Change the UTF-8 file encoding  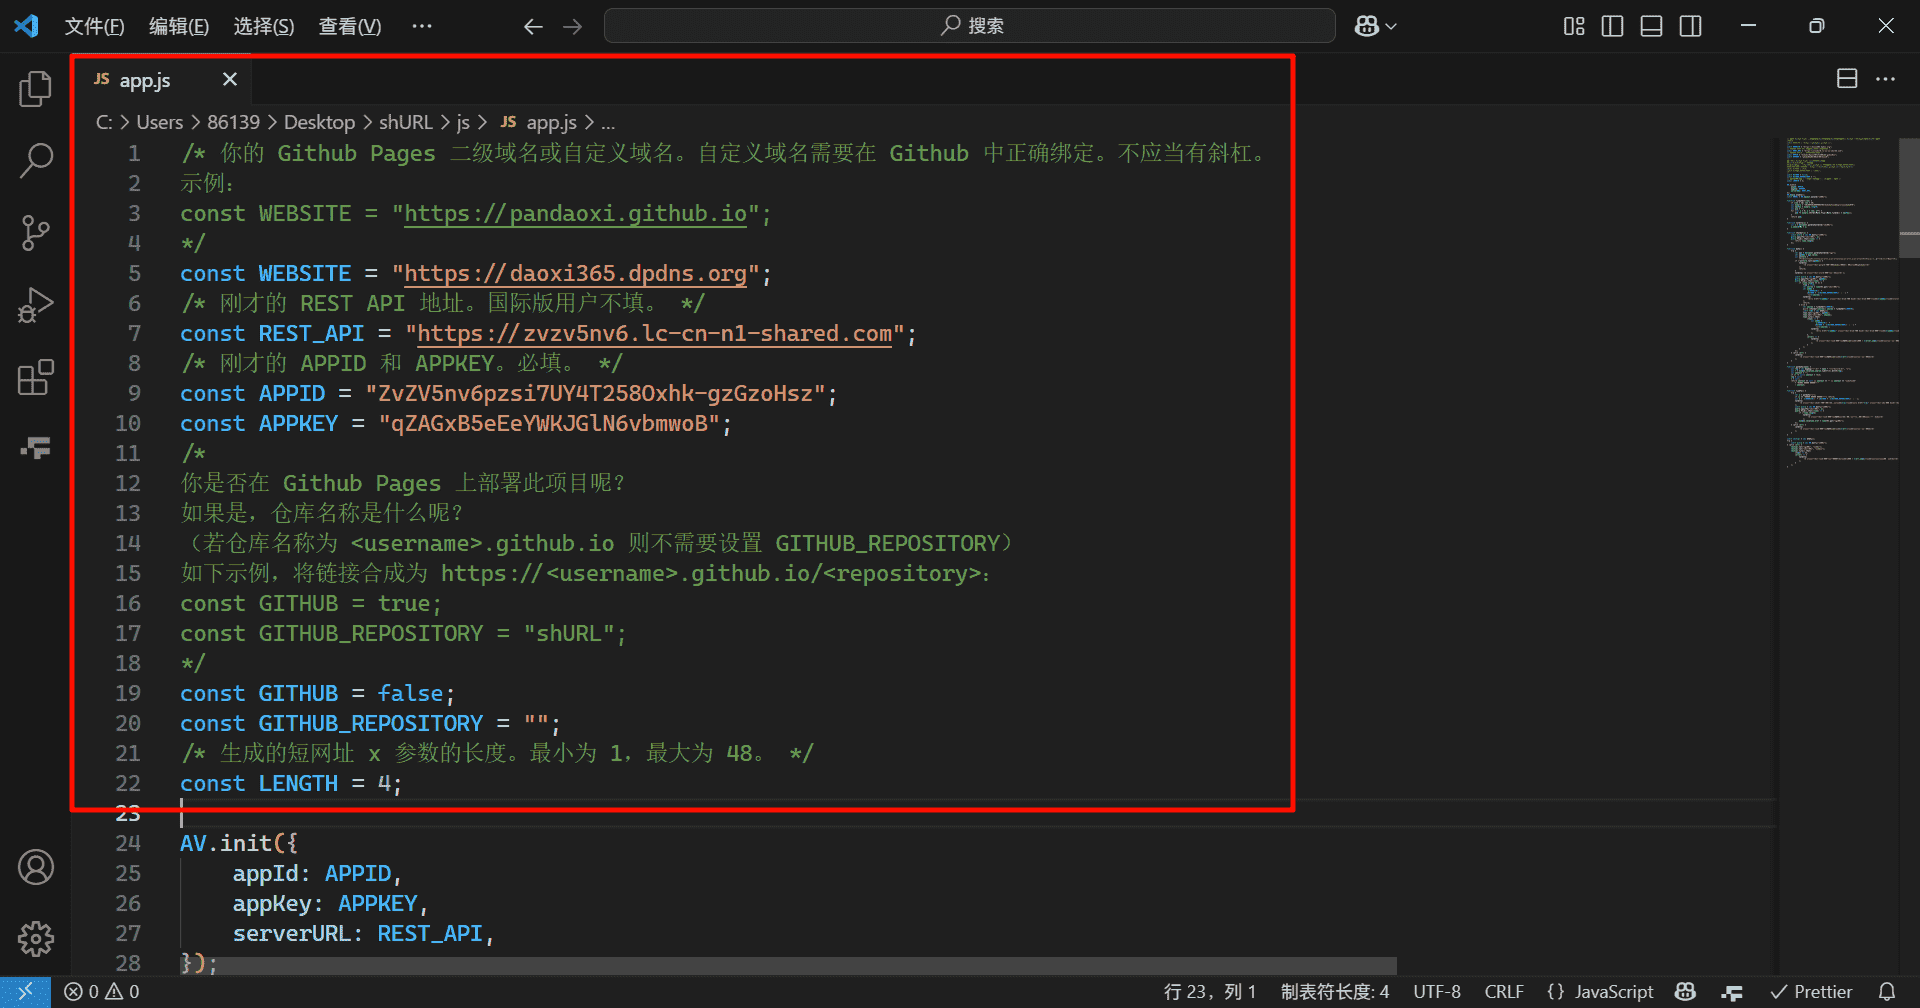coord(1437,992)
